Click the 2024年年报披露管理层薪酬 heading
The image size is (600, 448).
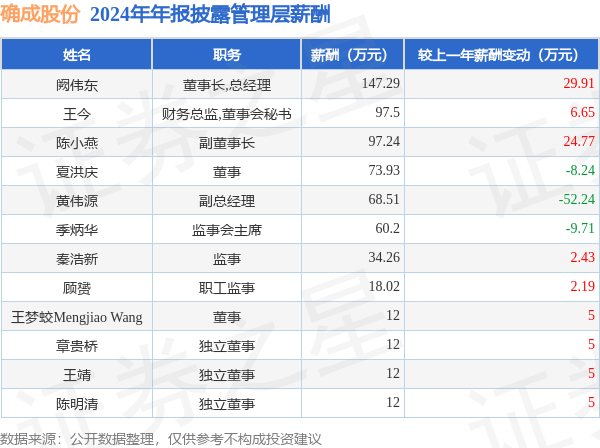(x=210, y=15)
